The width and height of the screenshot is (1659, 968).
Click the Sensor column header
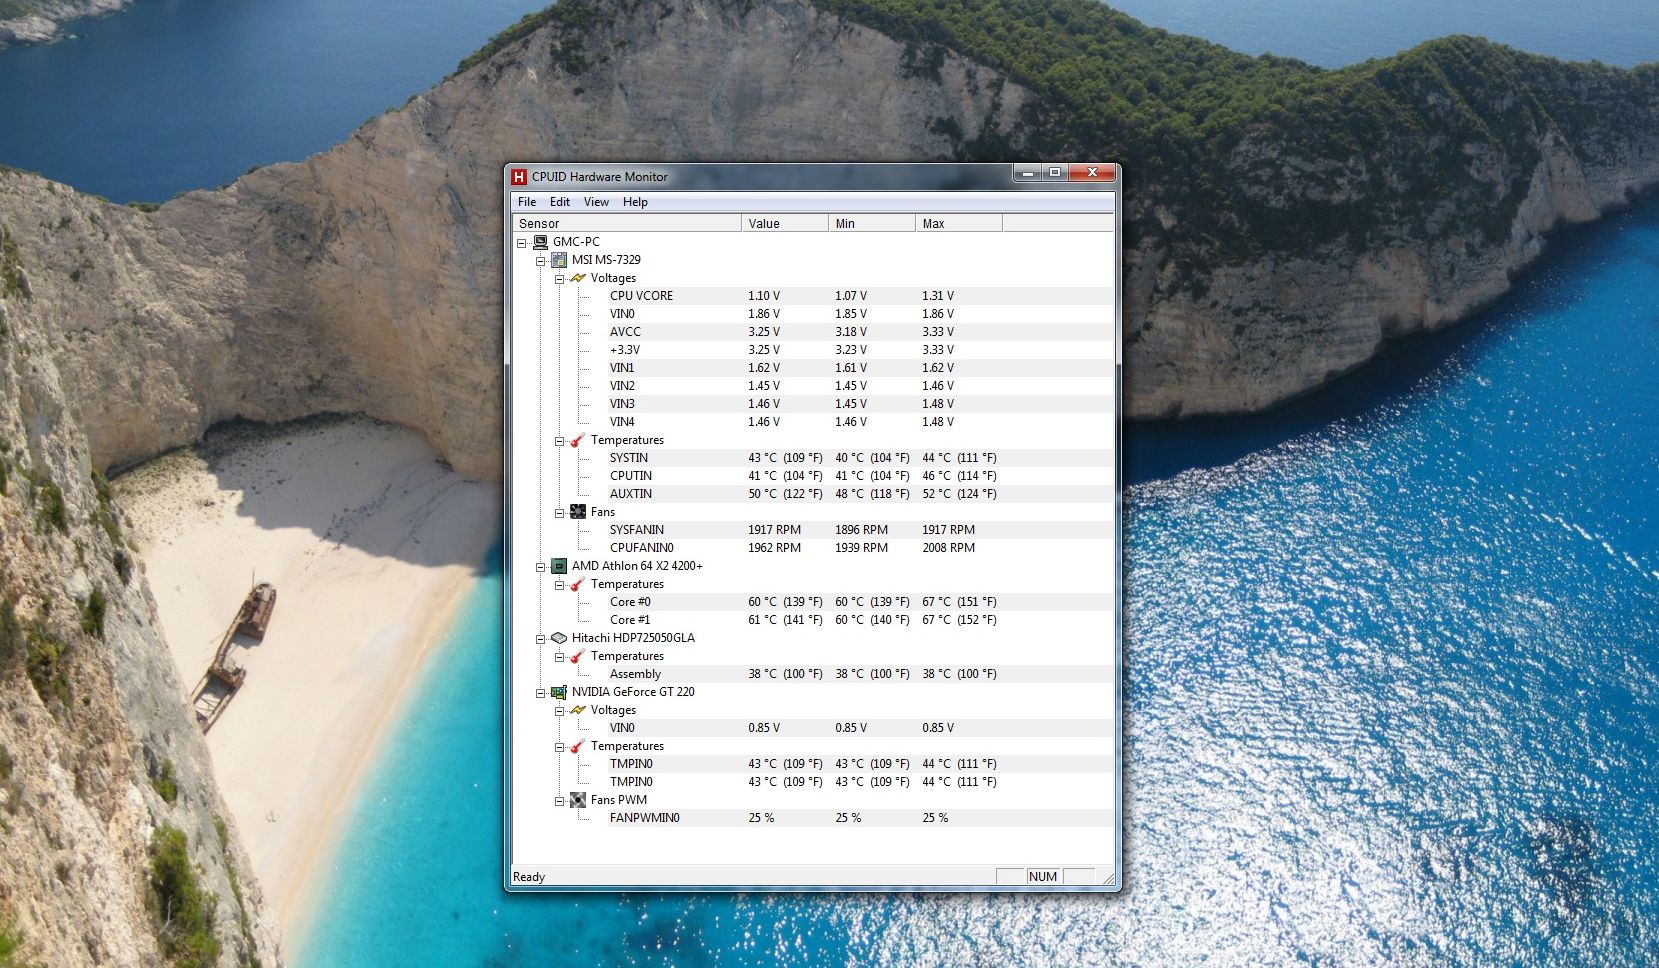pos(627,223)
